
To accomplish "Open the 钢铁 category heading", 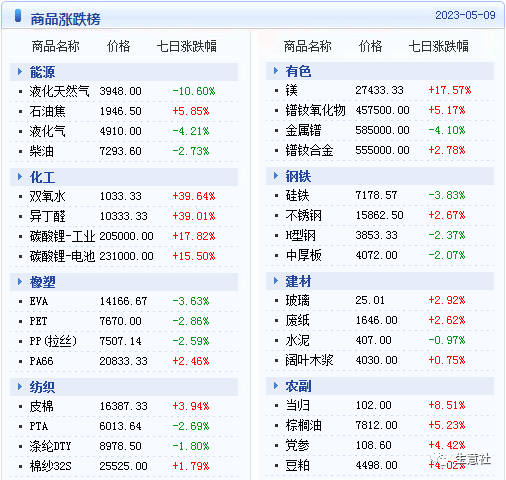I will tap(298, 176).
